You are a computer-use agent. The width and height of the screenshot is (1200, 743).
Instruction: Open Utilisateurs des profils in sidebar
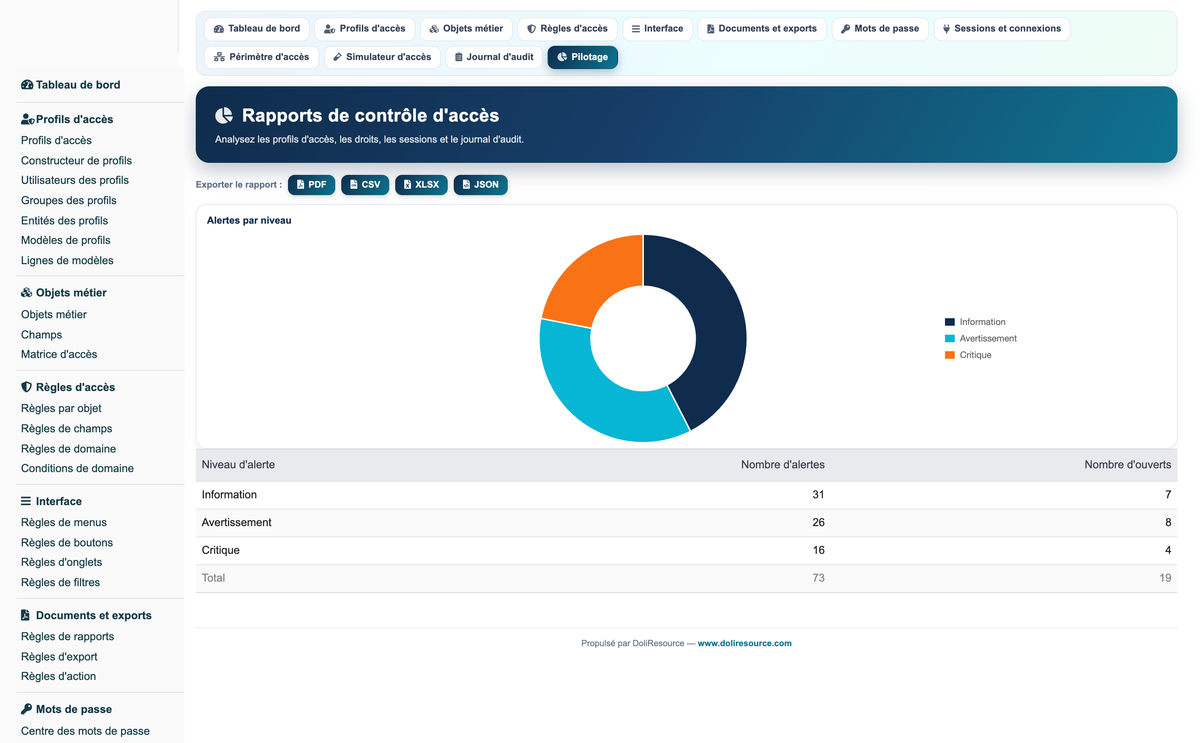[x=75, y=180]
